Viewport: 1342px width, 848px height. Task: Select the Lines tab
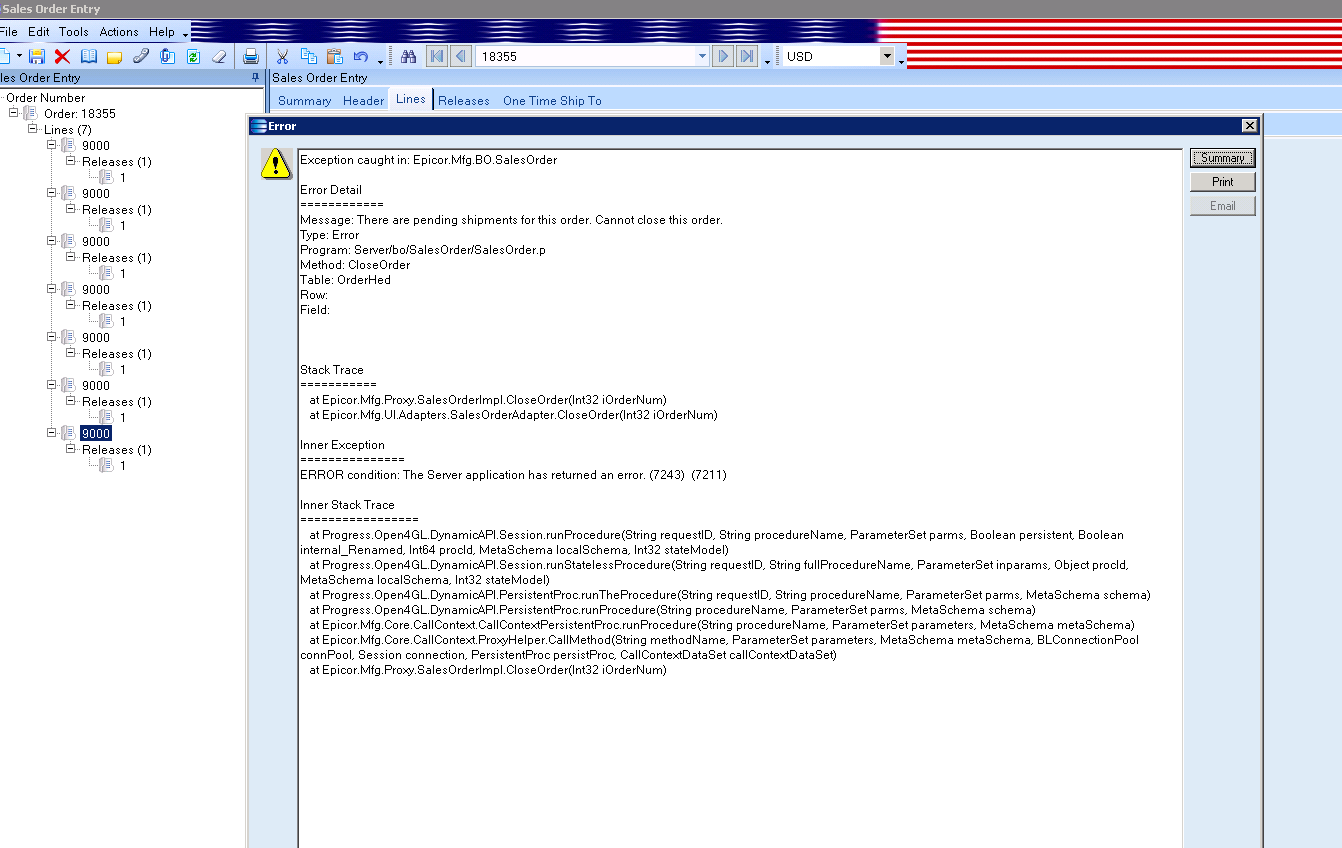[x=411, y=99]
